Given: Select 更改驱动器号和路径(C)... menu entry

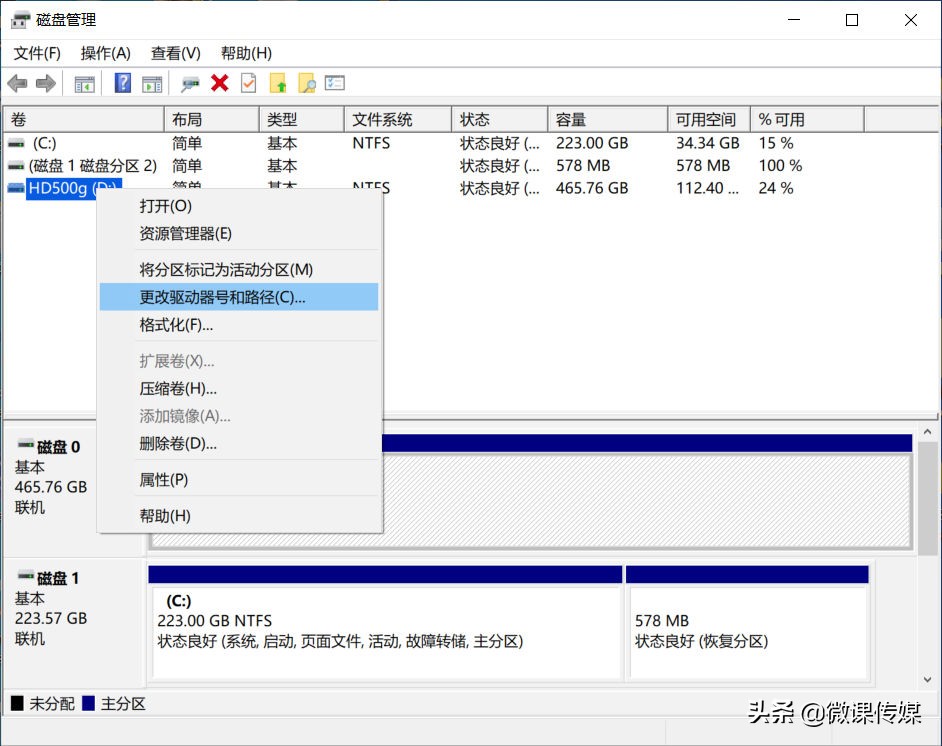Looking at the screenshot, I should tap(239, 297).
